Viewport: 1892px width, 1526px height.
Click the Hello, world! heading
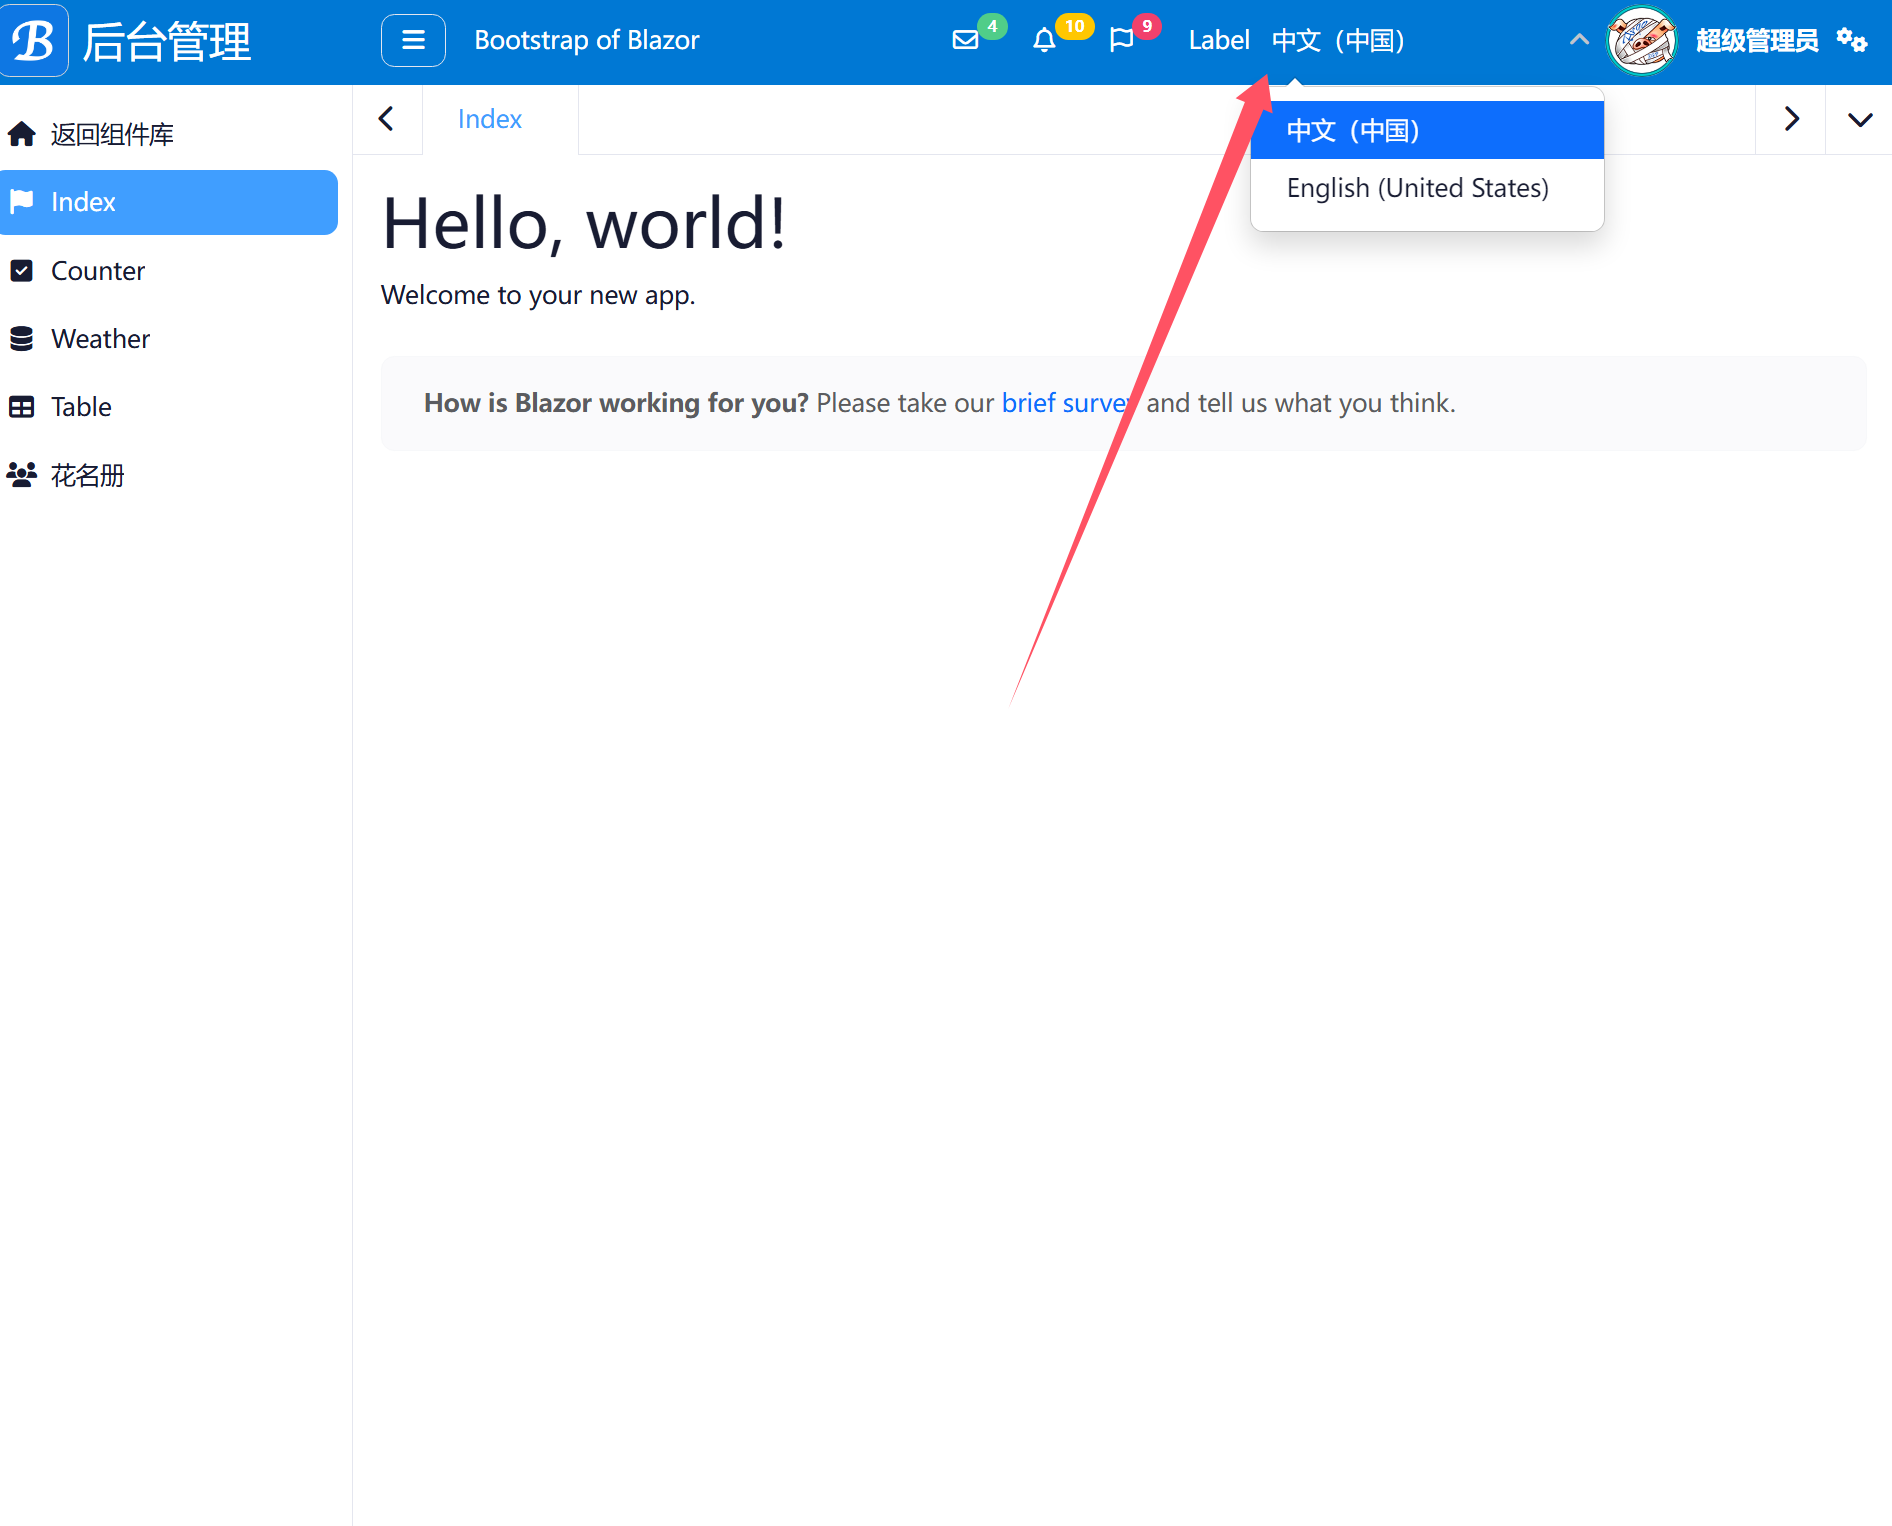[584, 223]
